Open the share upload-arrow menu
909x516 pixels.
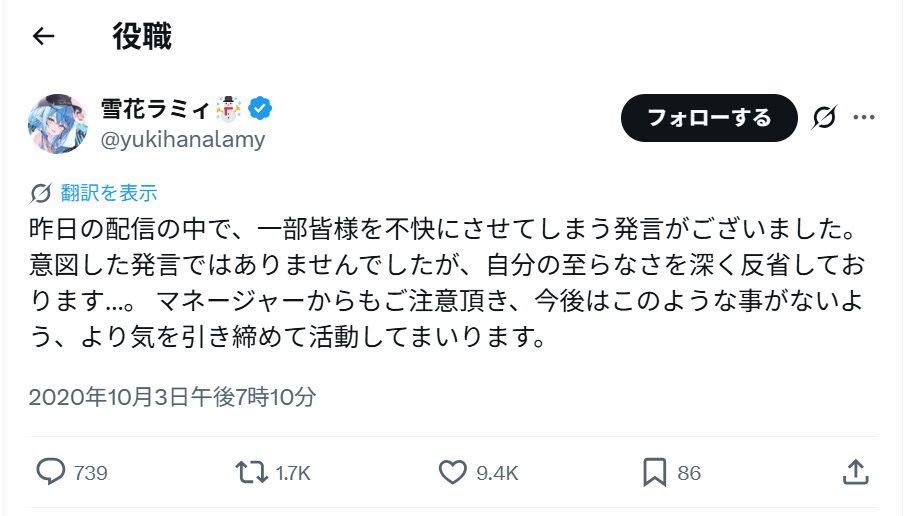[855, 471]
